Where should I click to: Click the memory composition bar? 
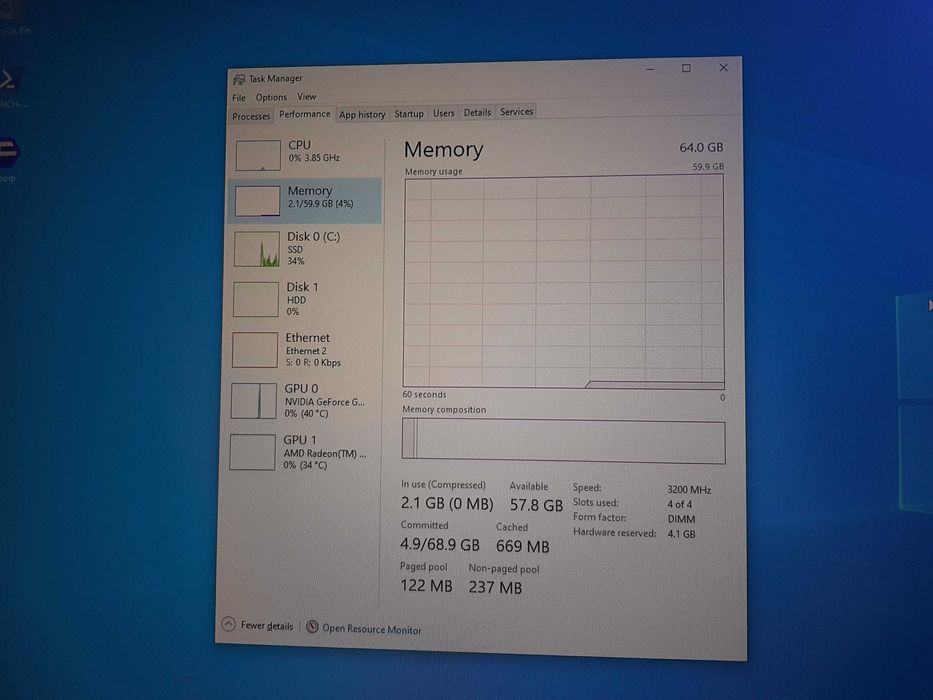pos(563,440)
